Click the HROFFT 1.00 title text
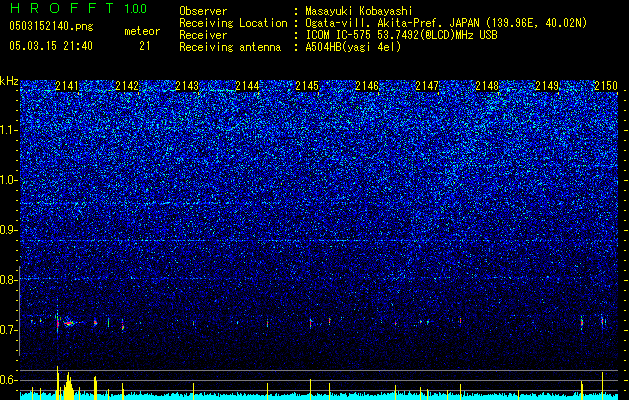Viewport: 629px width, 400px height. tap(78, 8)
